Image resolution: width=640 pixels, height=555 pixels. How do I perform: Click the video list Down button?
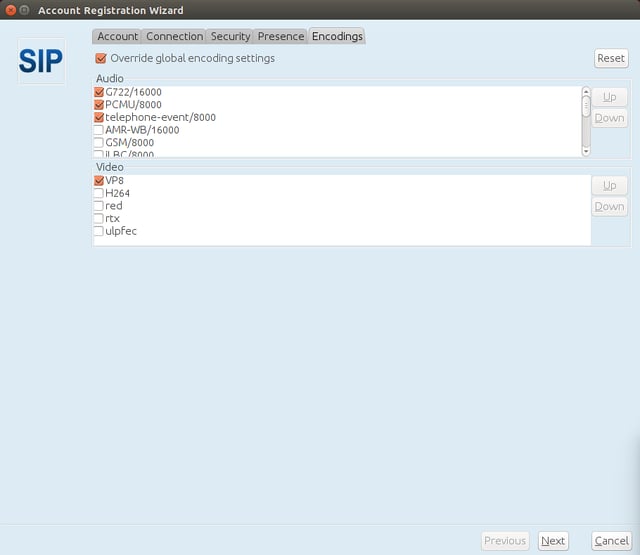coord(609,206)
